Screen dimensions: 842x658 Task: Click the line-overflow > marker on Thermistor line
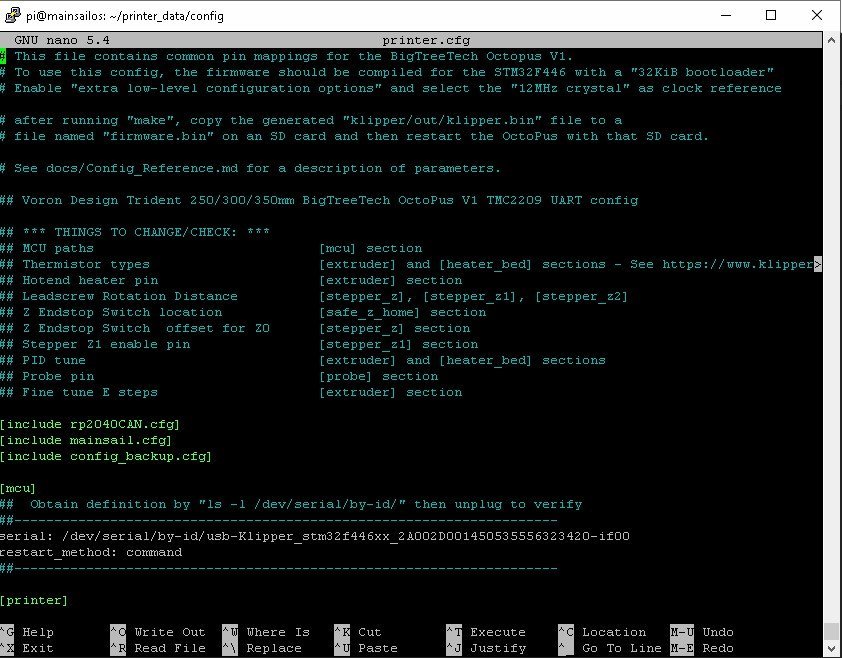click(818, 264)
